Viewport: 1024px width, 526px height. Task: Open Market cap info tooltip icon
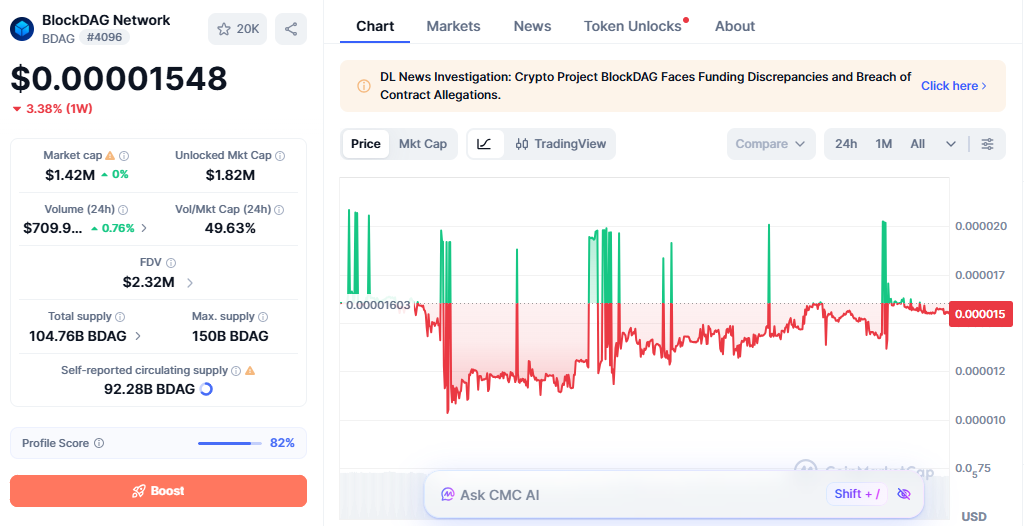tap(124, 156)
